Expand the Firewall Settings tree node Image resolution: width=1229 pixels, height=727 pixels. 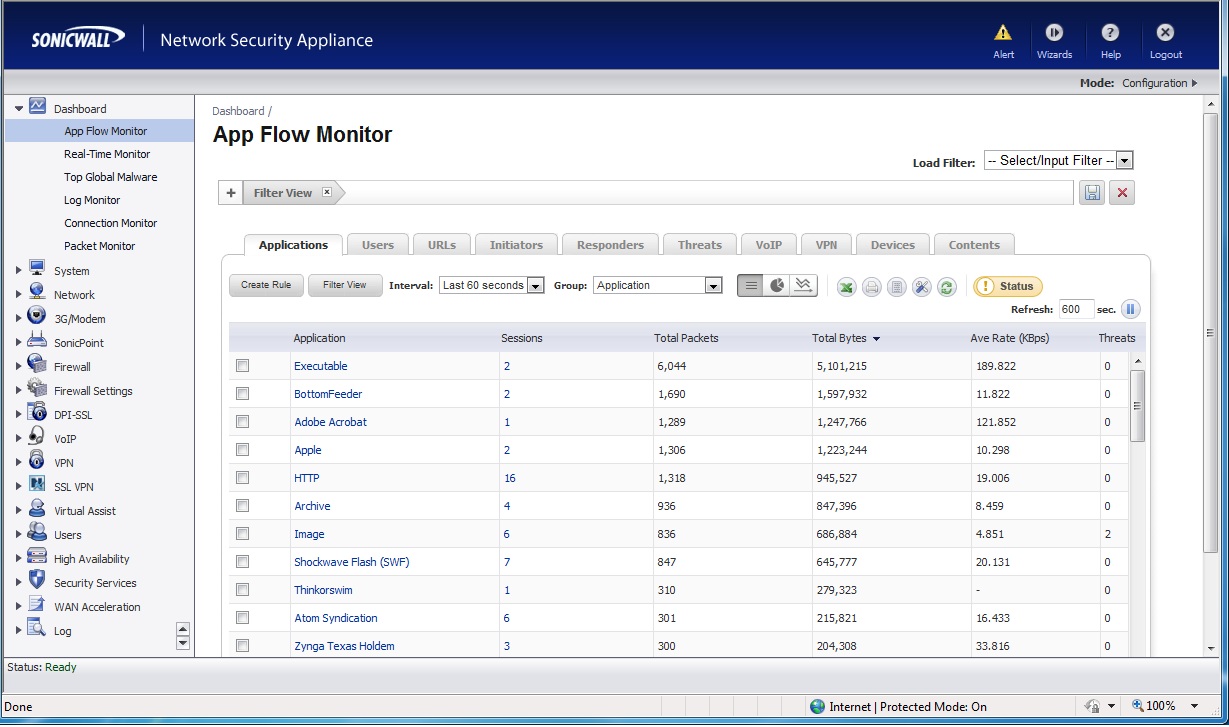[19, 391]
